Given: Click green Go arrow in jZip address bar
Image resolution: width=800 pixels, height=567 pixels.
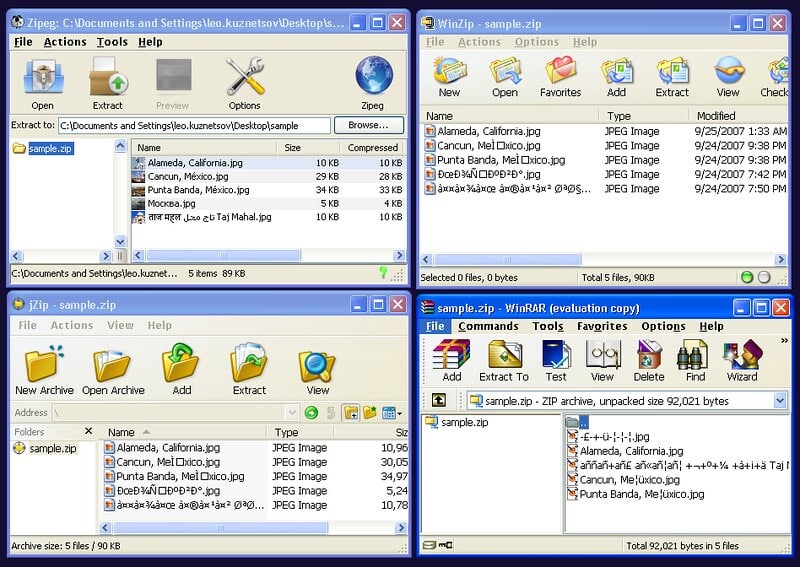Looking at the screenshot, I should point(311,412).
